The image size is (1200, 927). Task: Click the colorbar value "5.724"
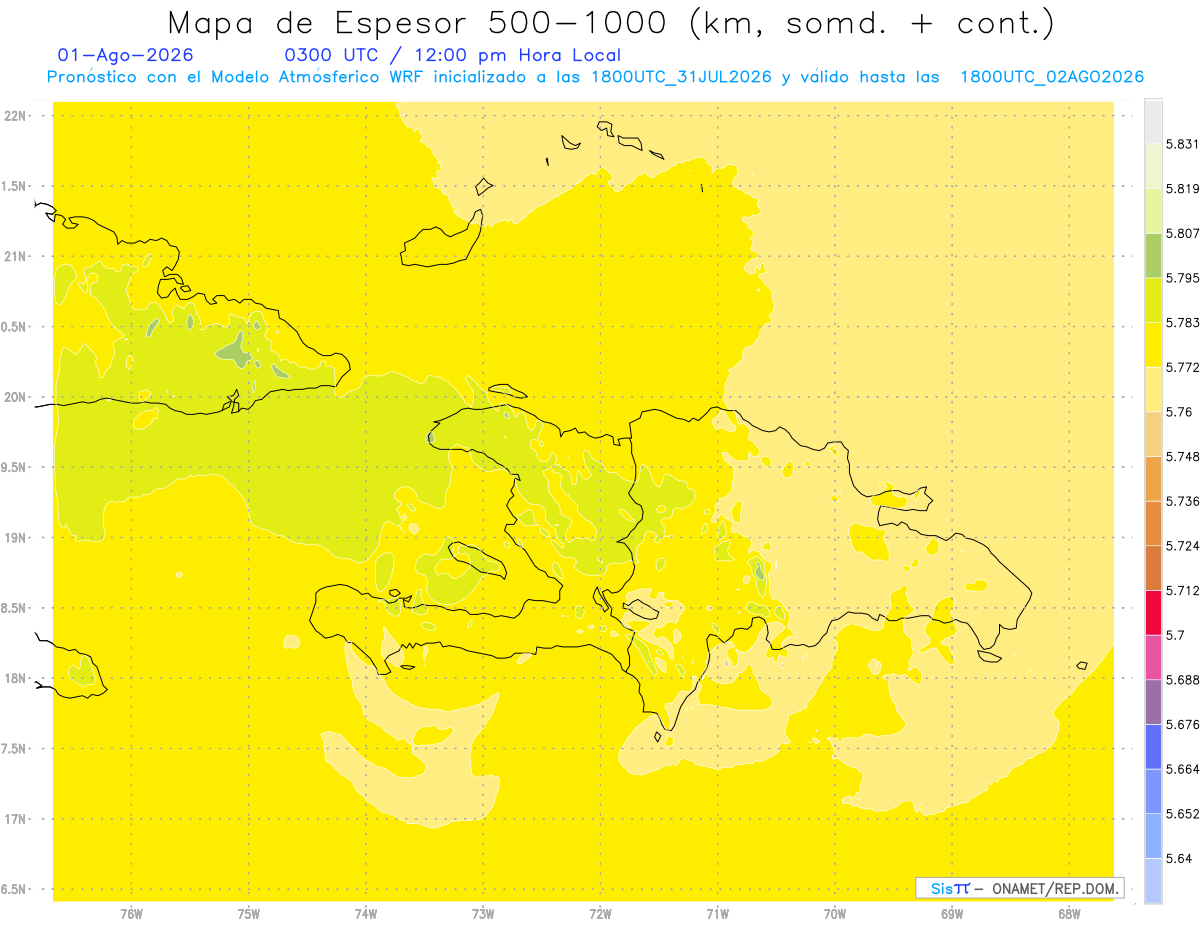pos(1182,545)
